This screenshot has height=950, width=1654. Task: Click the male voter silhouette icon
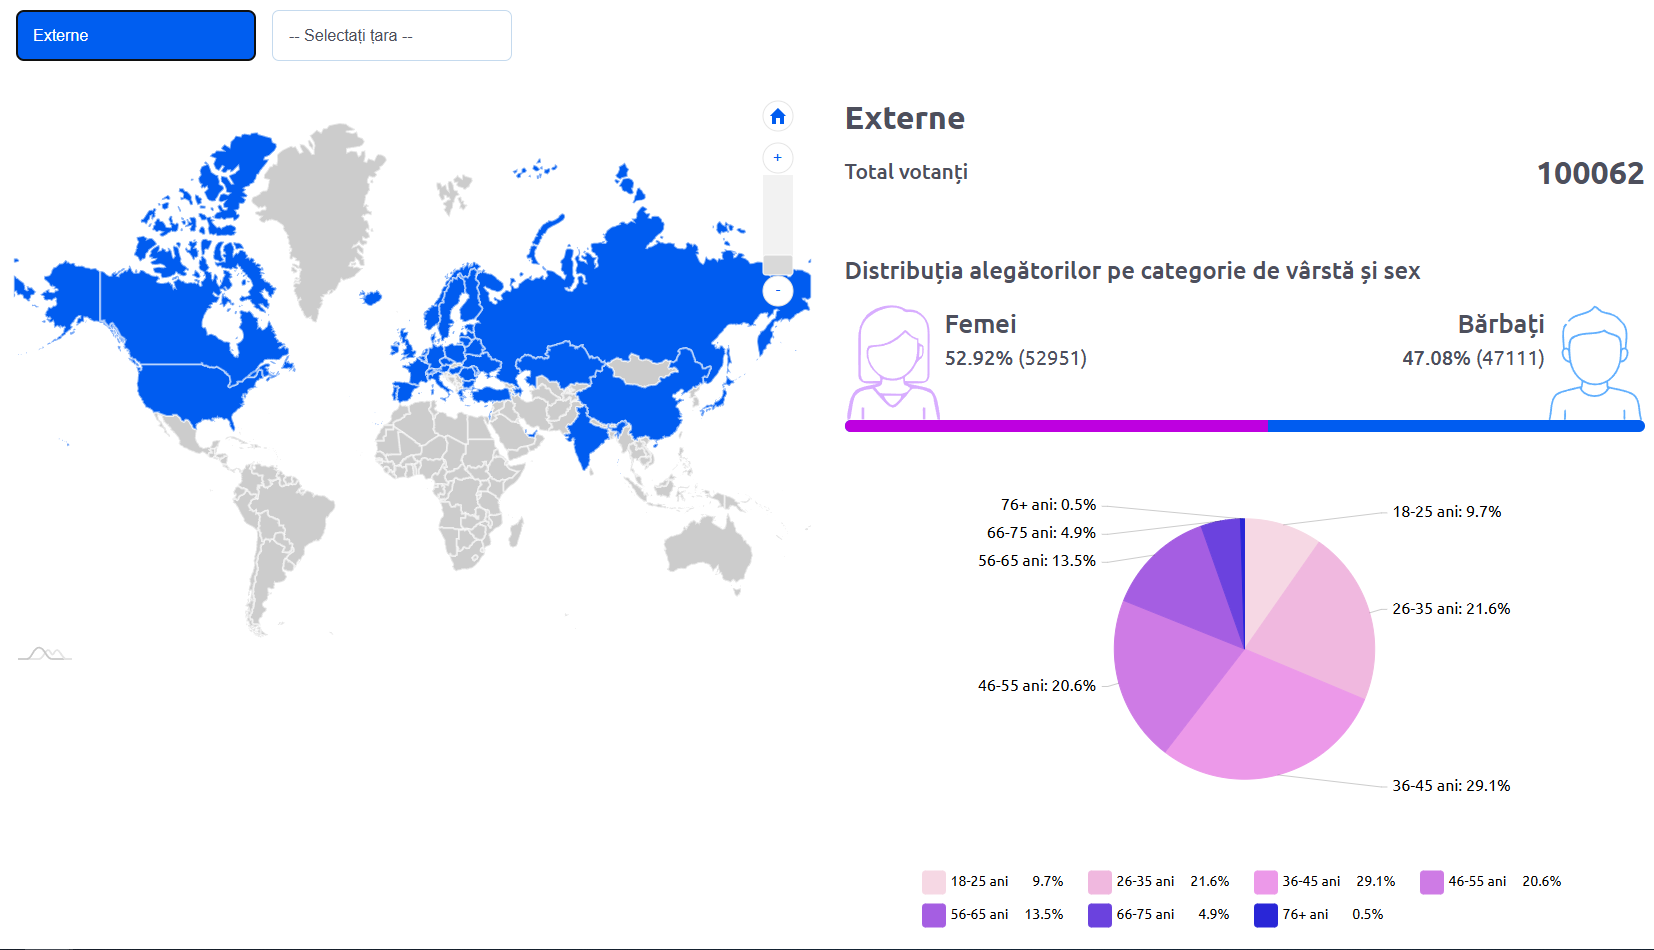pyautogui.click(x=1595, y=363)
